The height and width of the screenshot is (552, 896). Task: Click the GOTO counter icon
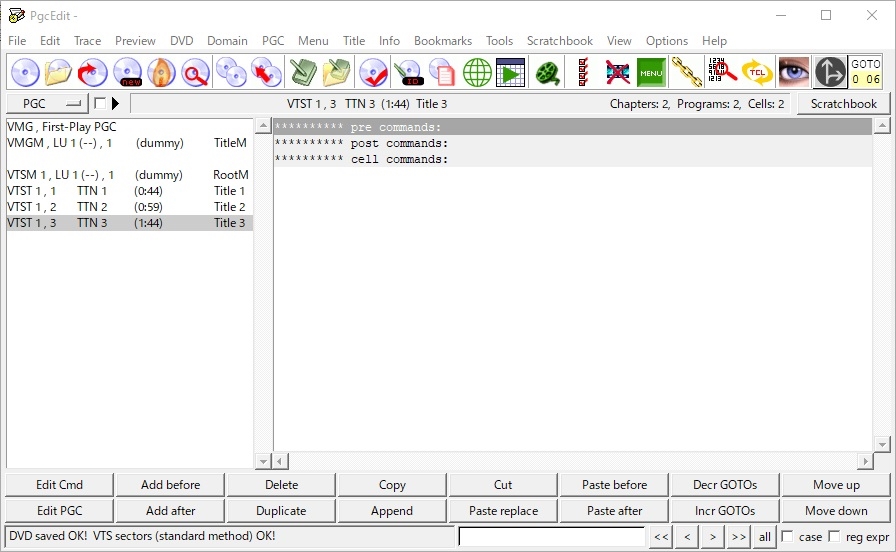coord(865,73)
